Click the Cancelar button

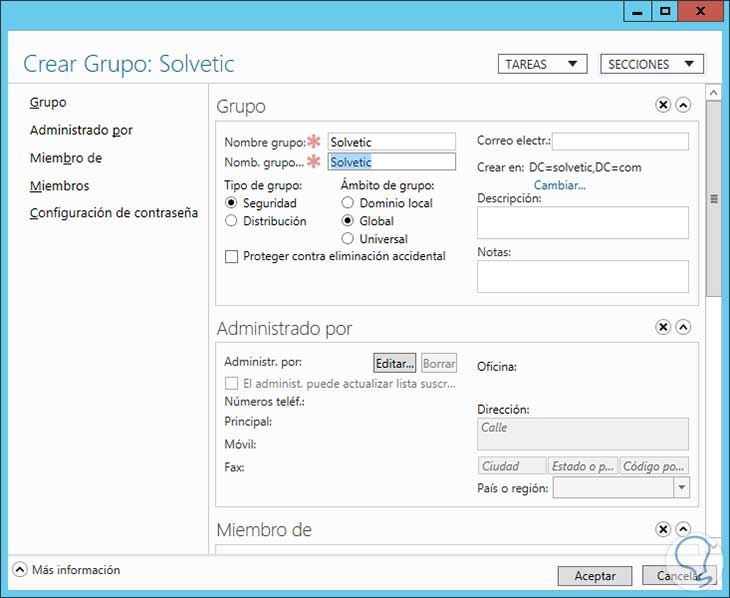[x=679, y=576]
